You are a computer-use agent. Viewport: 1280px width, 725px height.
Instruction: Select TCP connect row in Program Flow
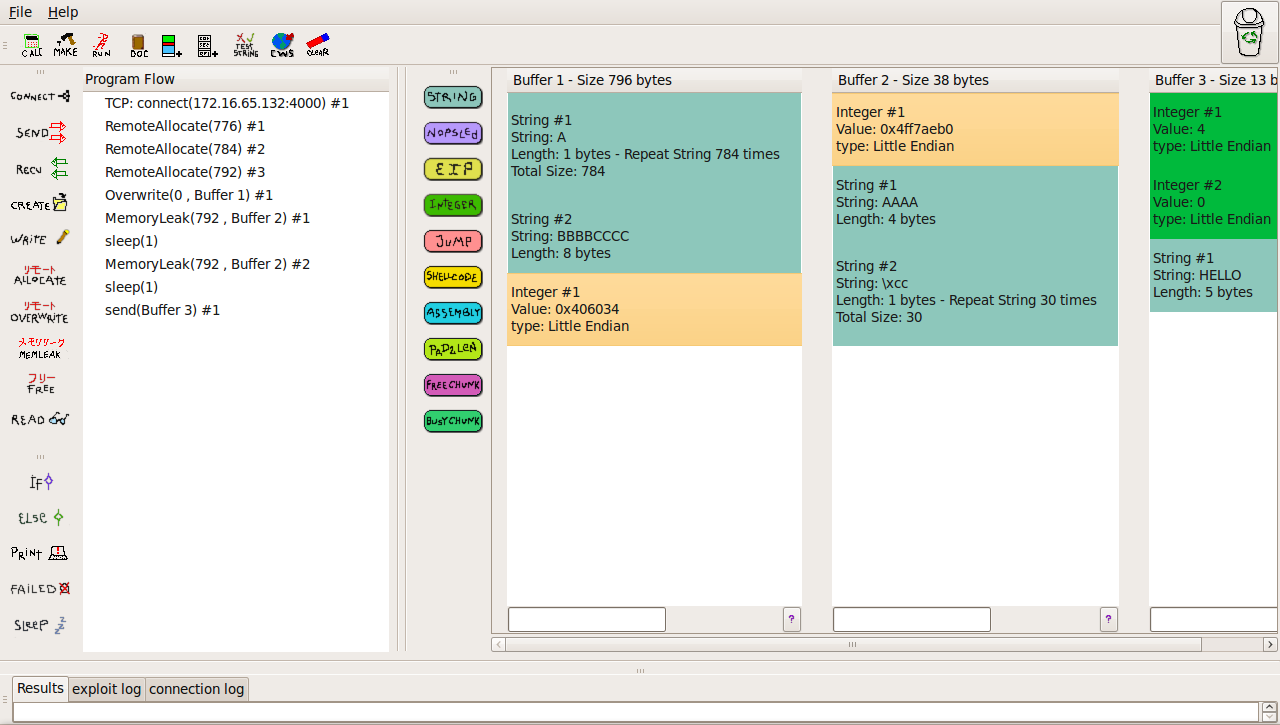coord(236,103)
